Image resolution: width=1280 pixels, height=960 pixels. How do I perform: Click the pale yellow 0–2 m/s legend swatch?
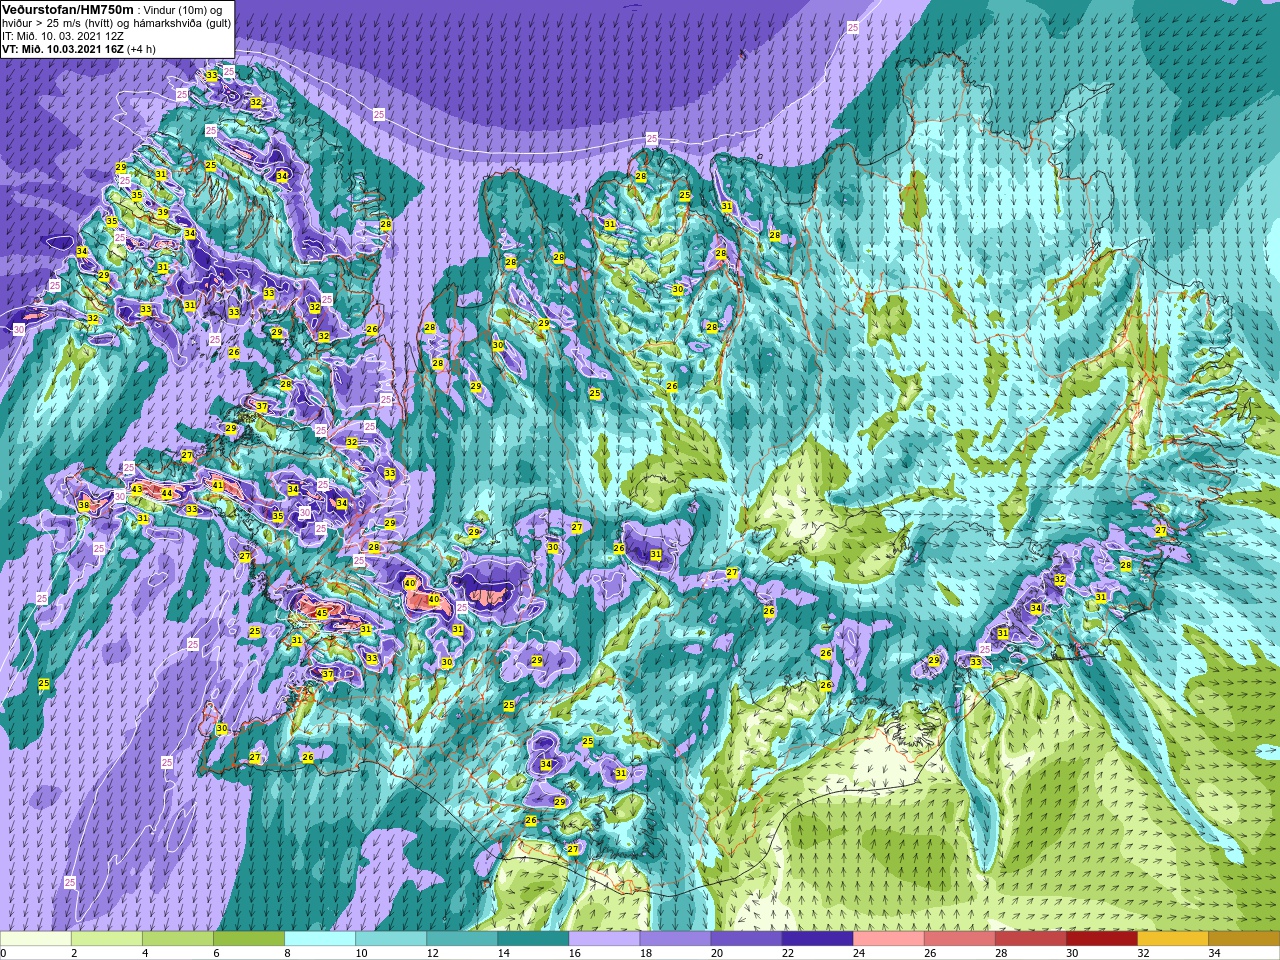point(36,939)
